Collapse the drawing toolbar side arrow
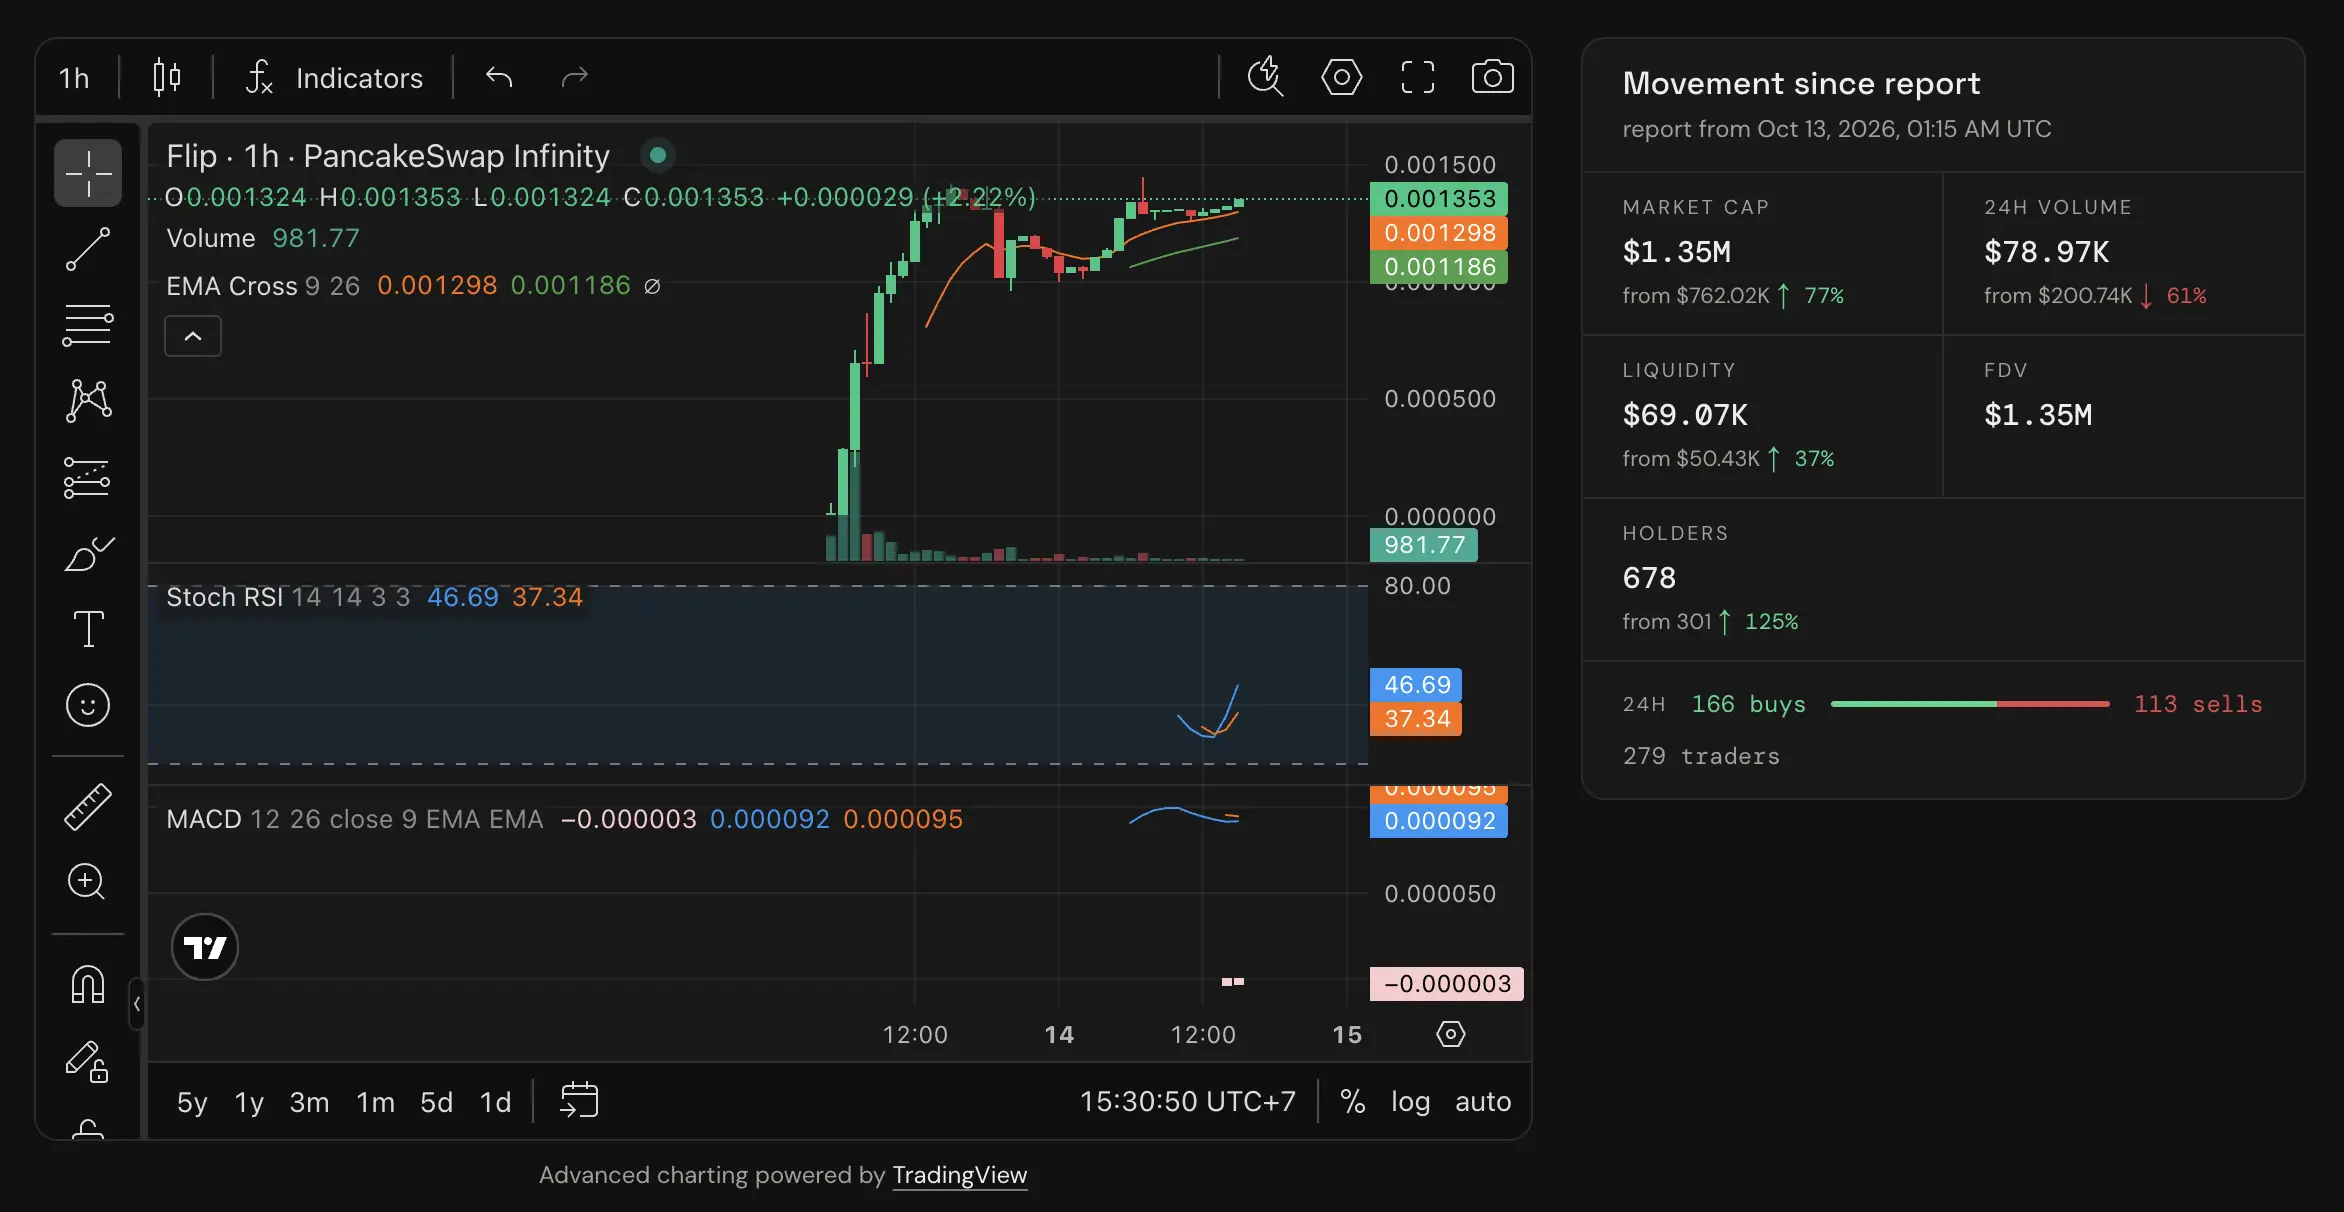This screenshot has height=1212, width=2344. 137,1004
